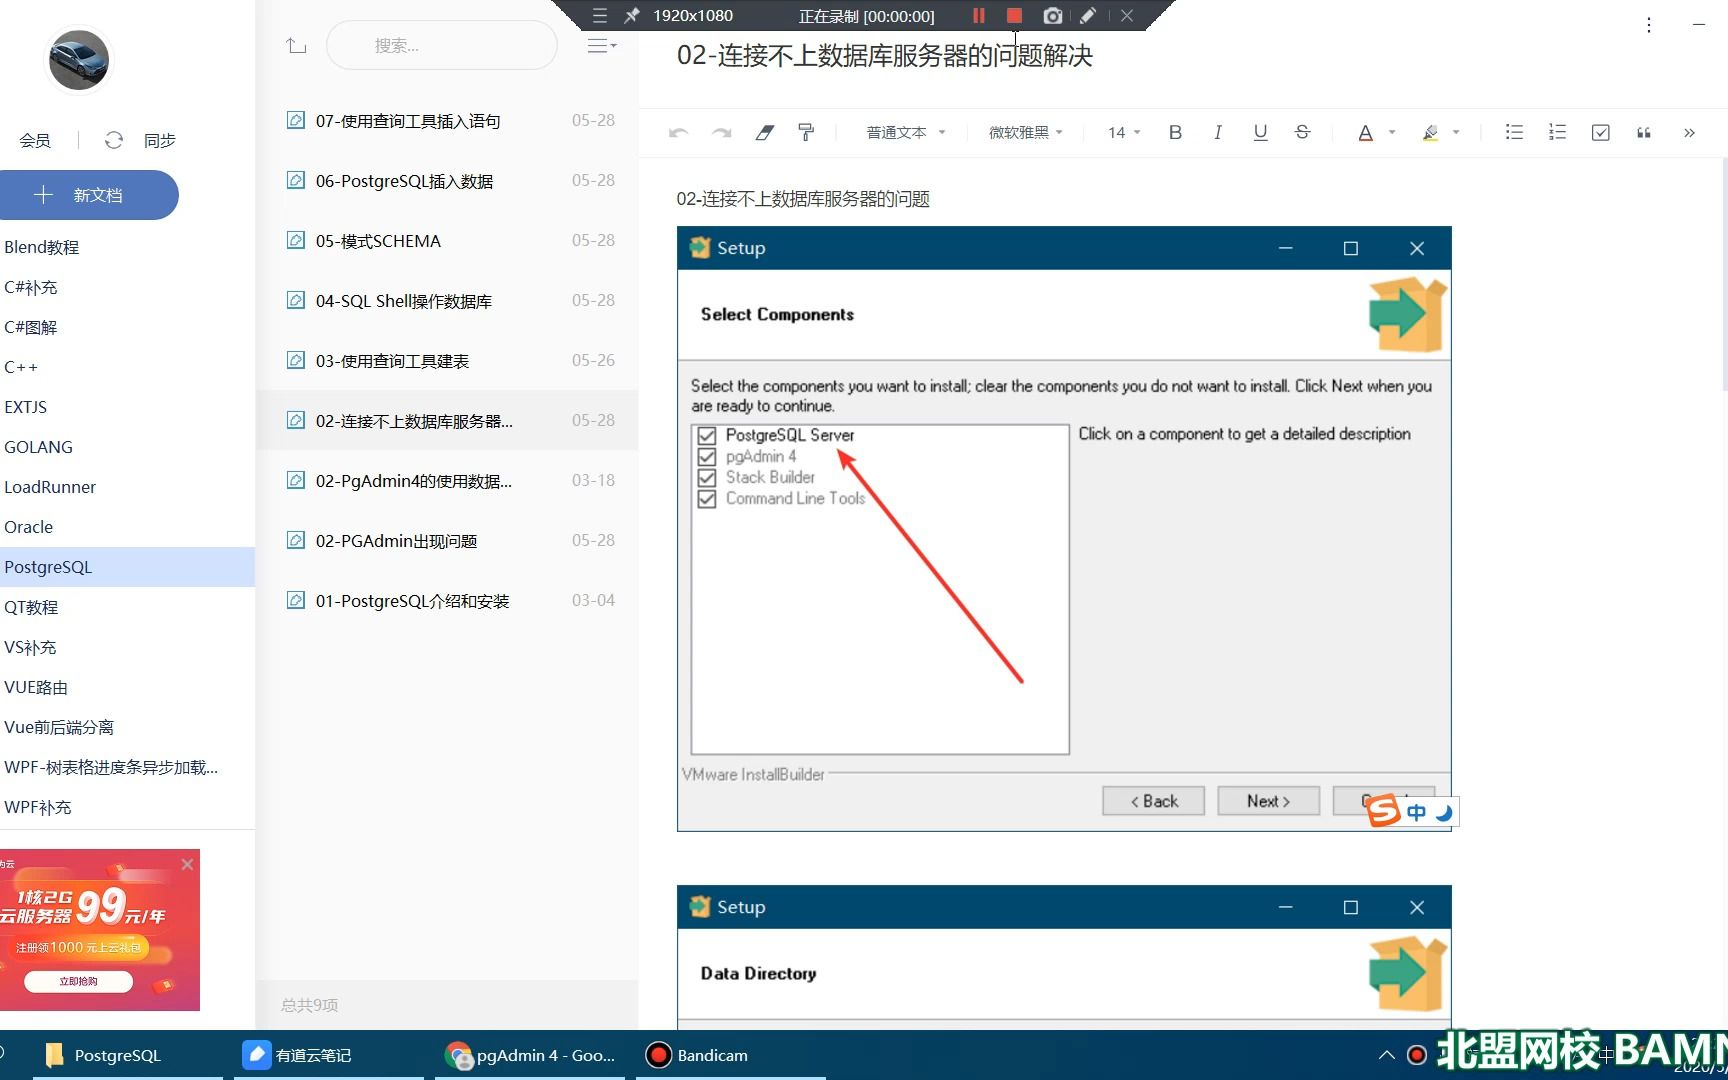Viewport: 1728px width, 1080px height.
Task: Switch to Bandicam in taskbar
Action: click(x=731, y=1055)
